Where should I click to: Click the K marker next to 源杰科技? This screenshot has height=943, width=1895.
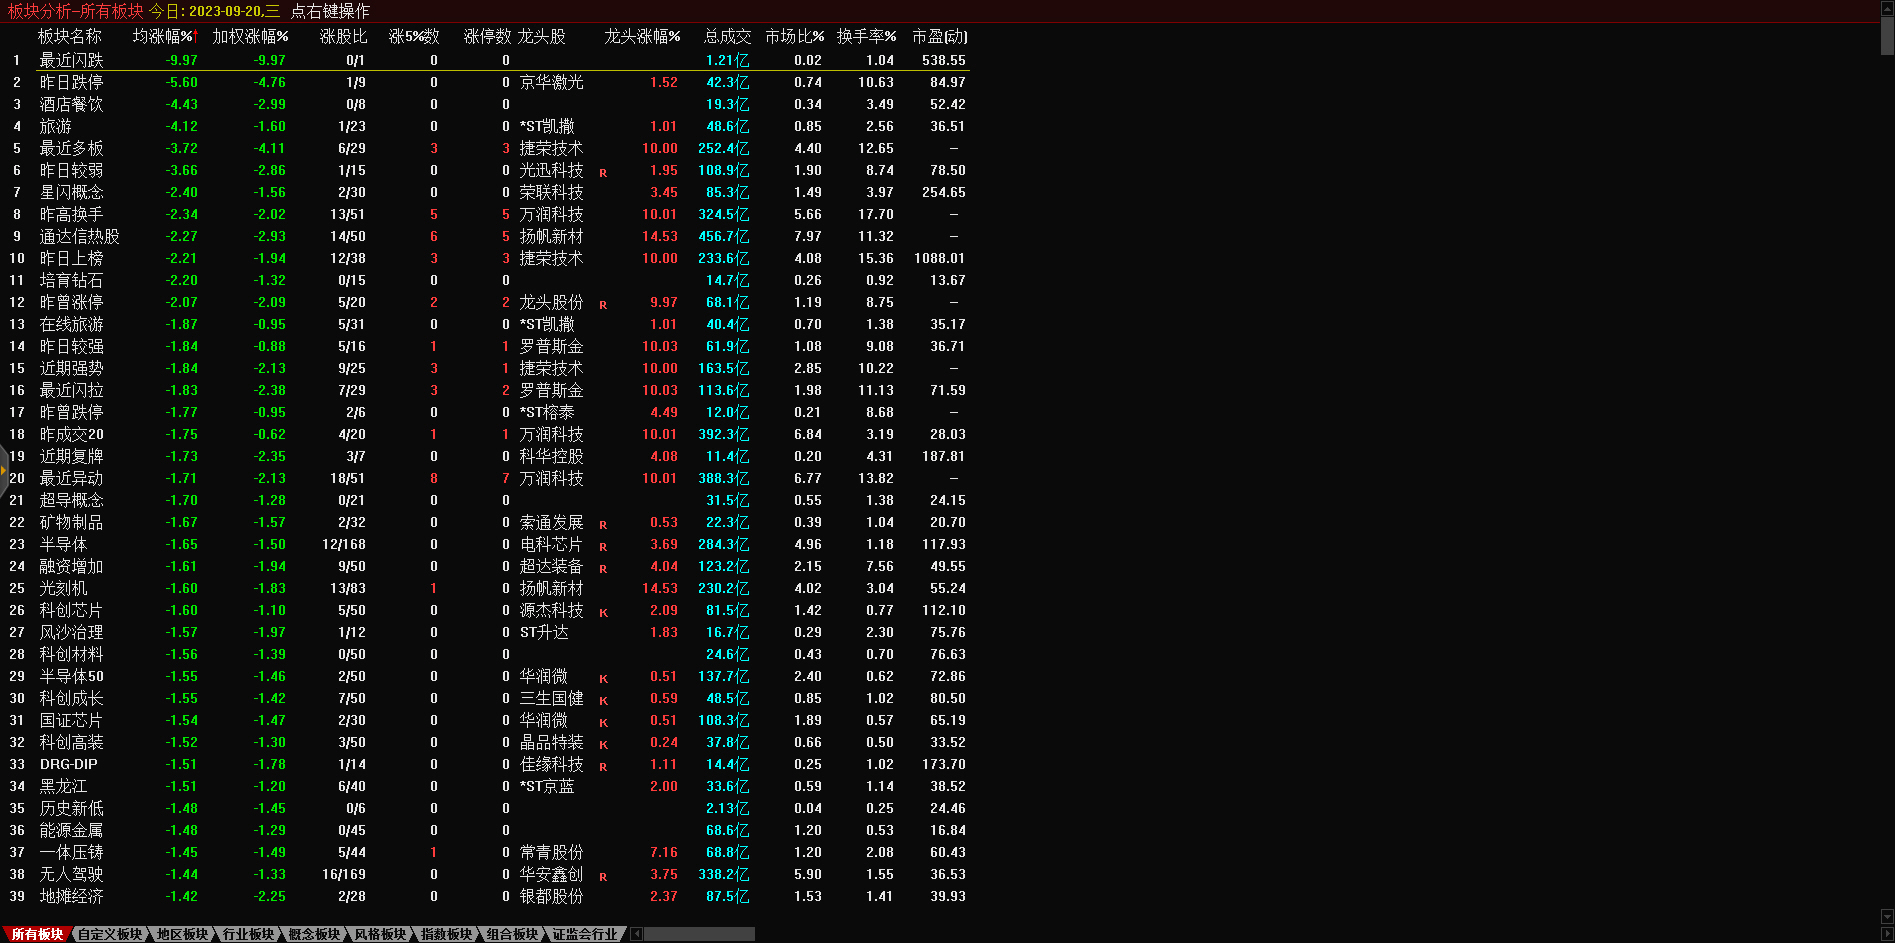pyautogui.click(x=603, y=613)
